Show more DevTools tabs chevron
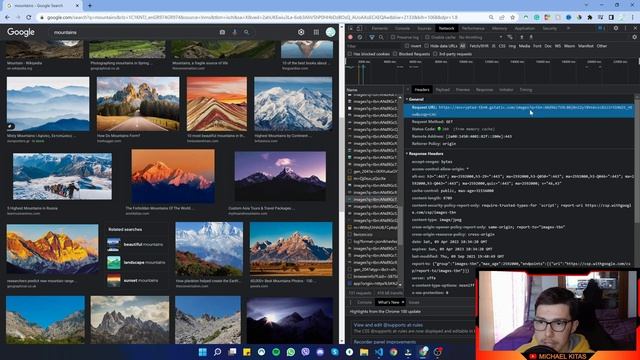Screen dimensions: 640x360 pyautogui.click(x=568, y=28)
